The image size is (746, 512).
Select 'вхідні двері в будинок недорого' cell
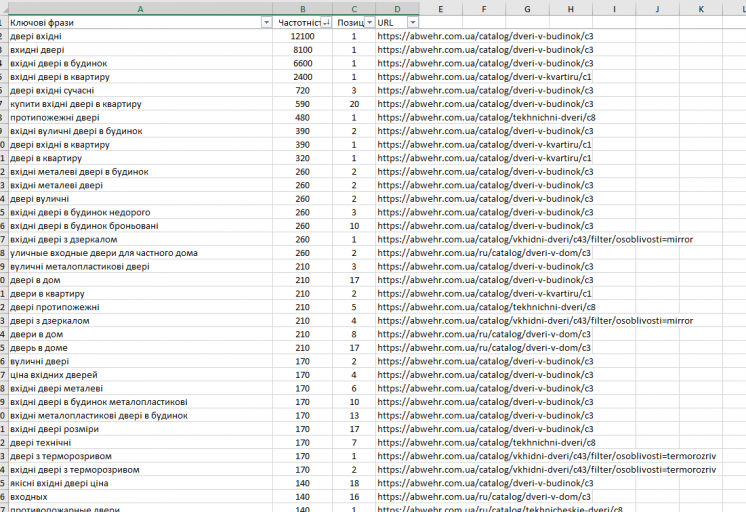point(140,213)
